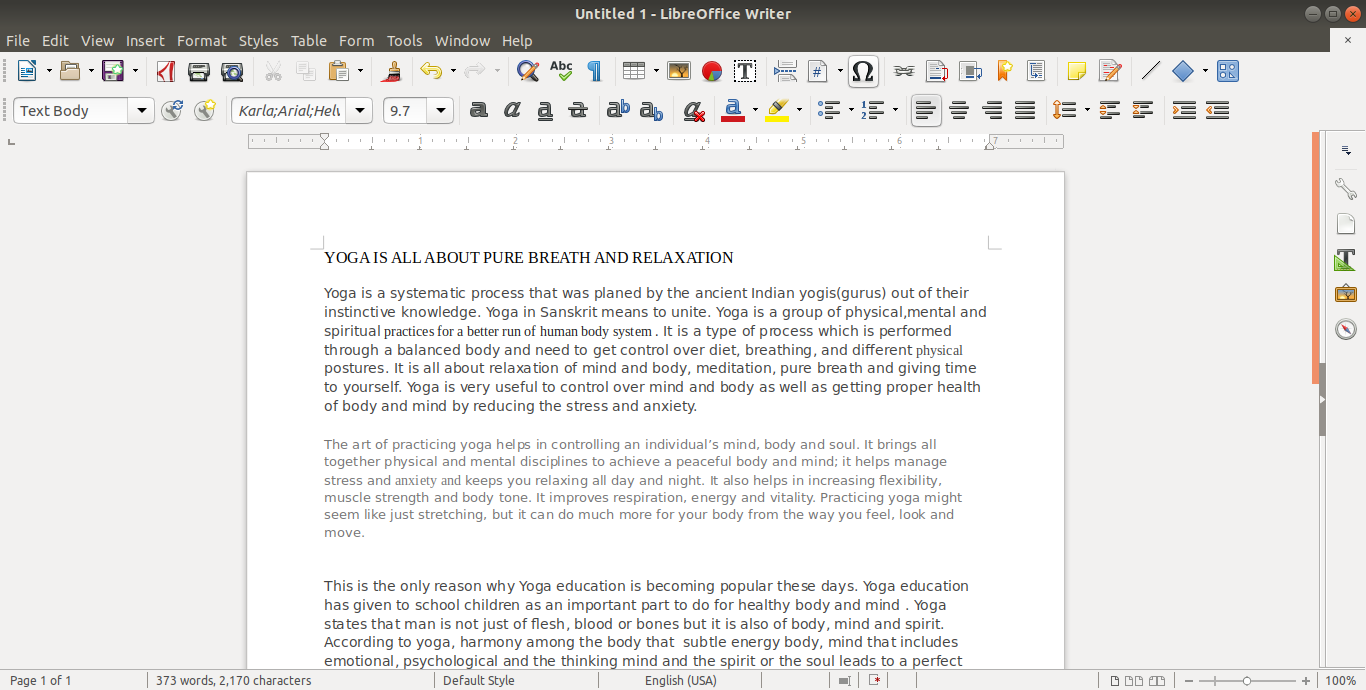The width and height of the screenshot is (1366, 690).
Task: Click the Clear Direct Formatting icon
Action: [694, 111]
